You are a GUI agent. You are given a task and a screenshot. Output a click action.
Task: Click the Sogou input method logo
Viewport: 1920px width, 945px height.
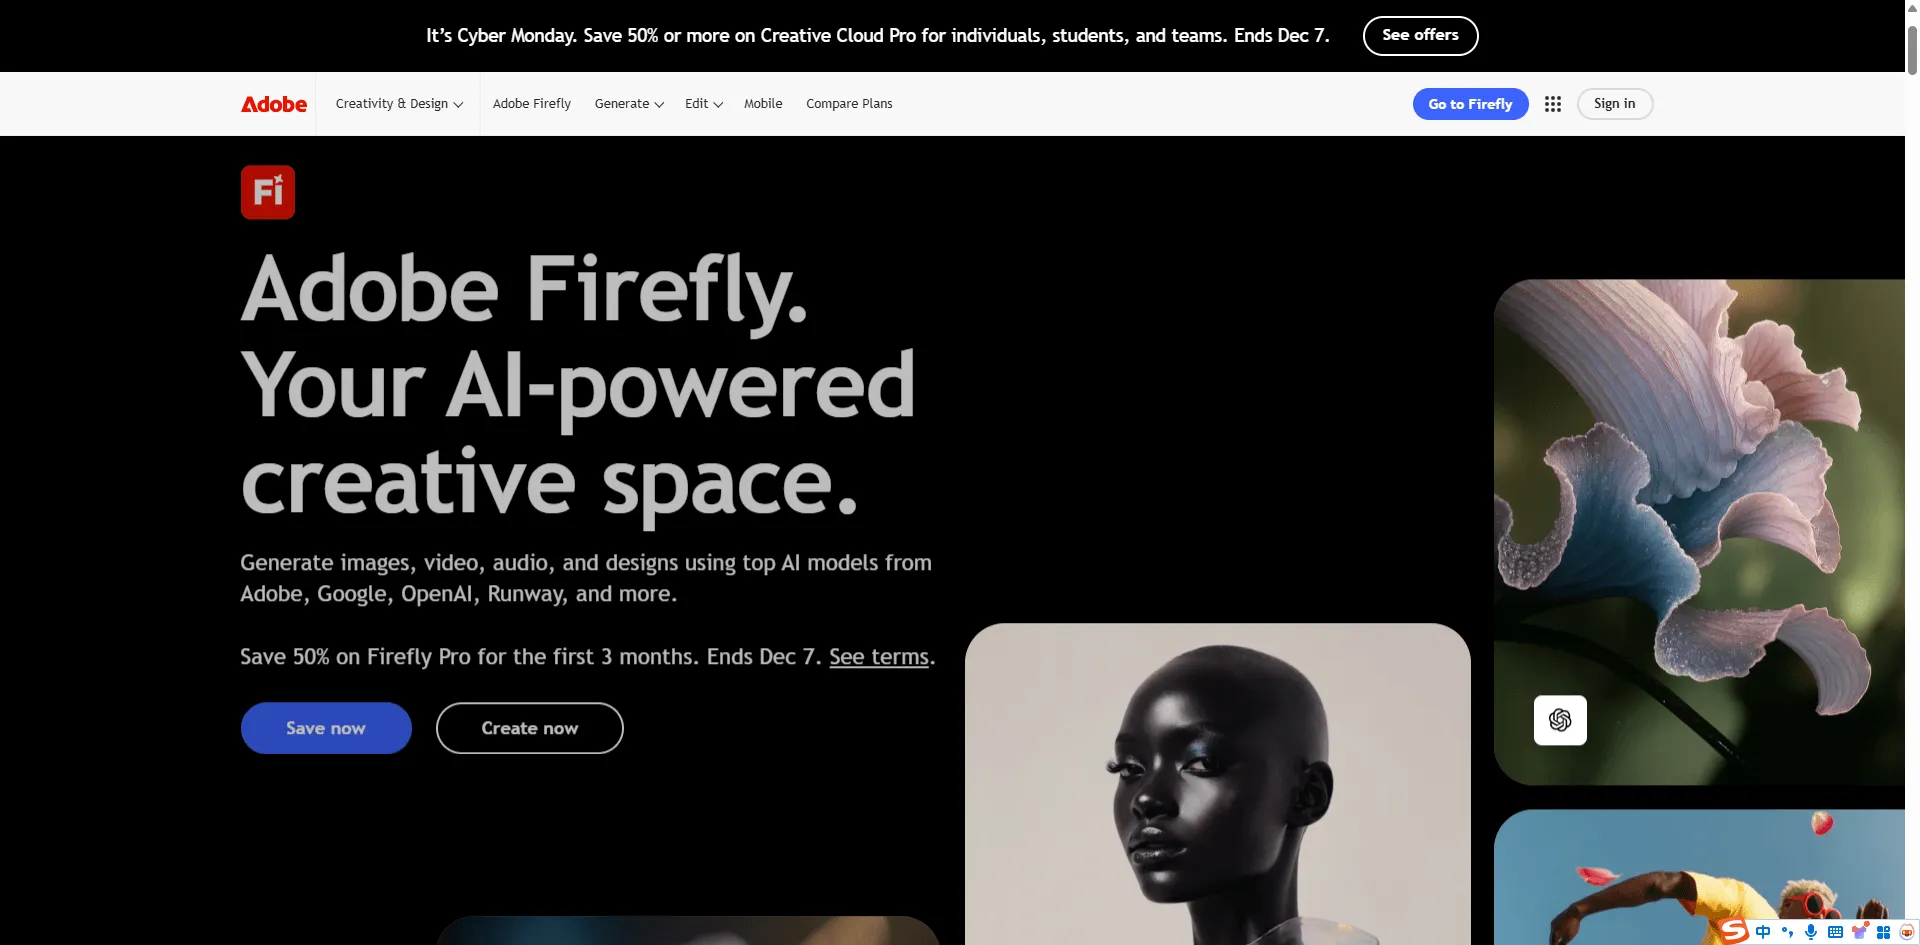pos(1735,932)
